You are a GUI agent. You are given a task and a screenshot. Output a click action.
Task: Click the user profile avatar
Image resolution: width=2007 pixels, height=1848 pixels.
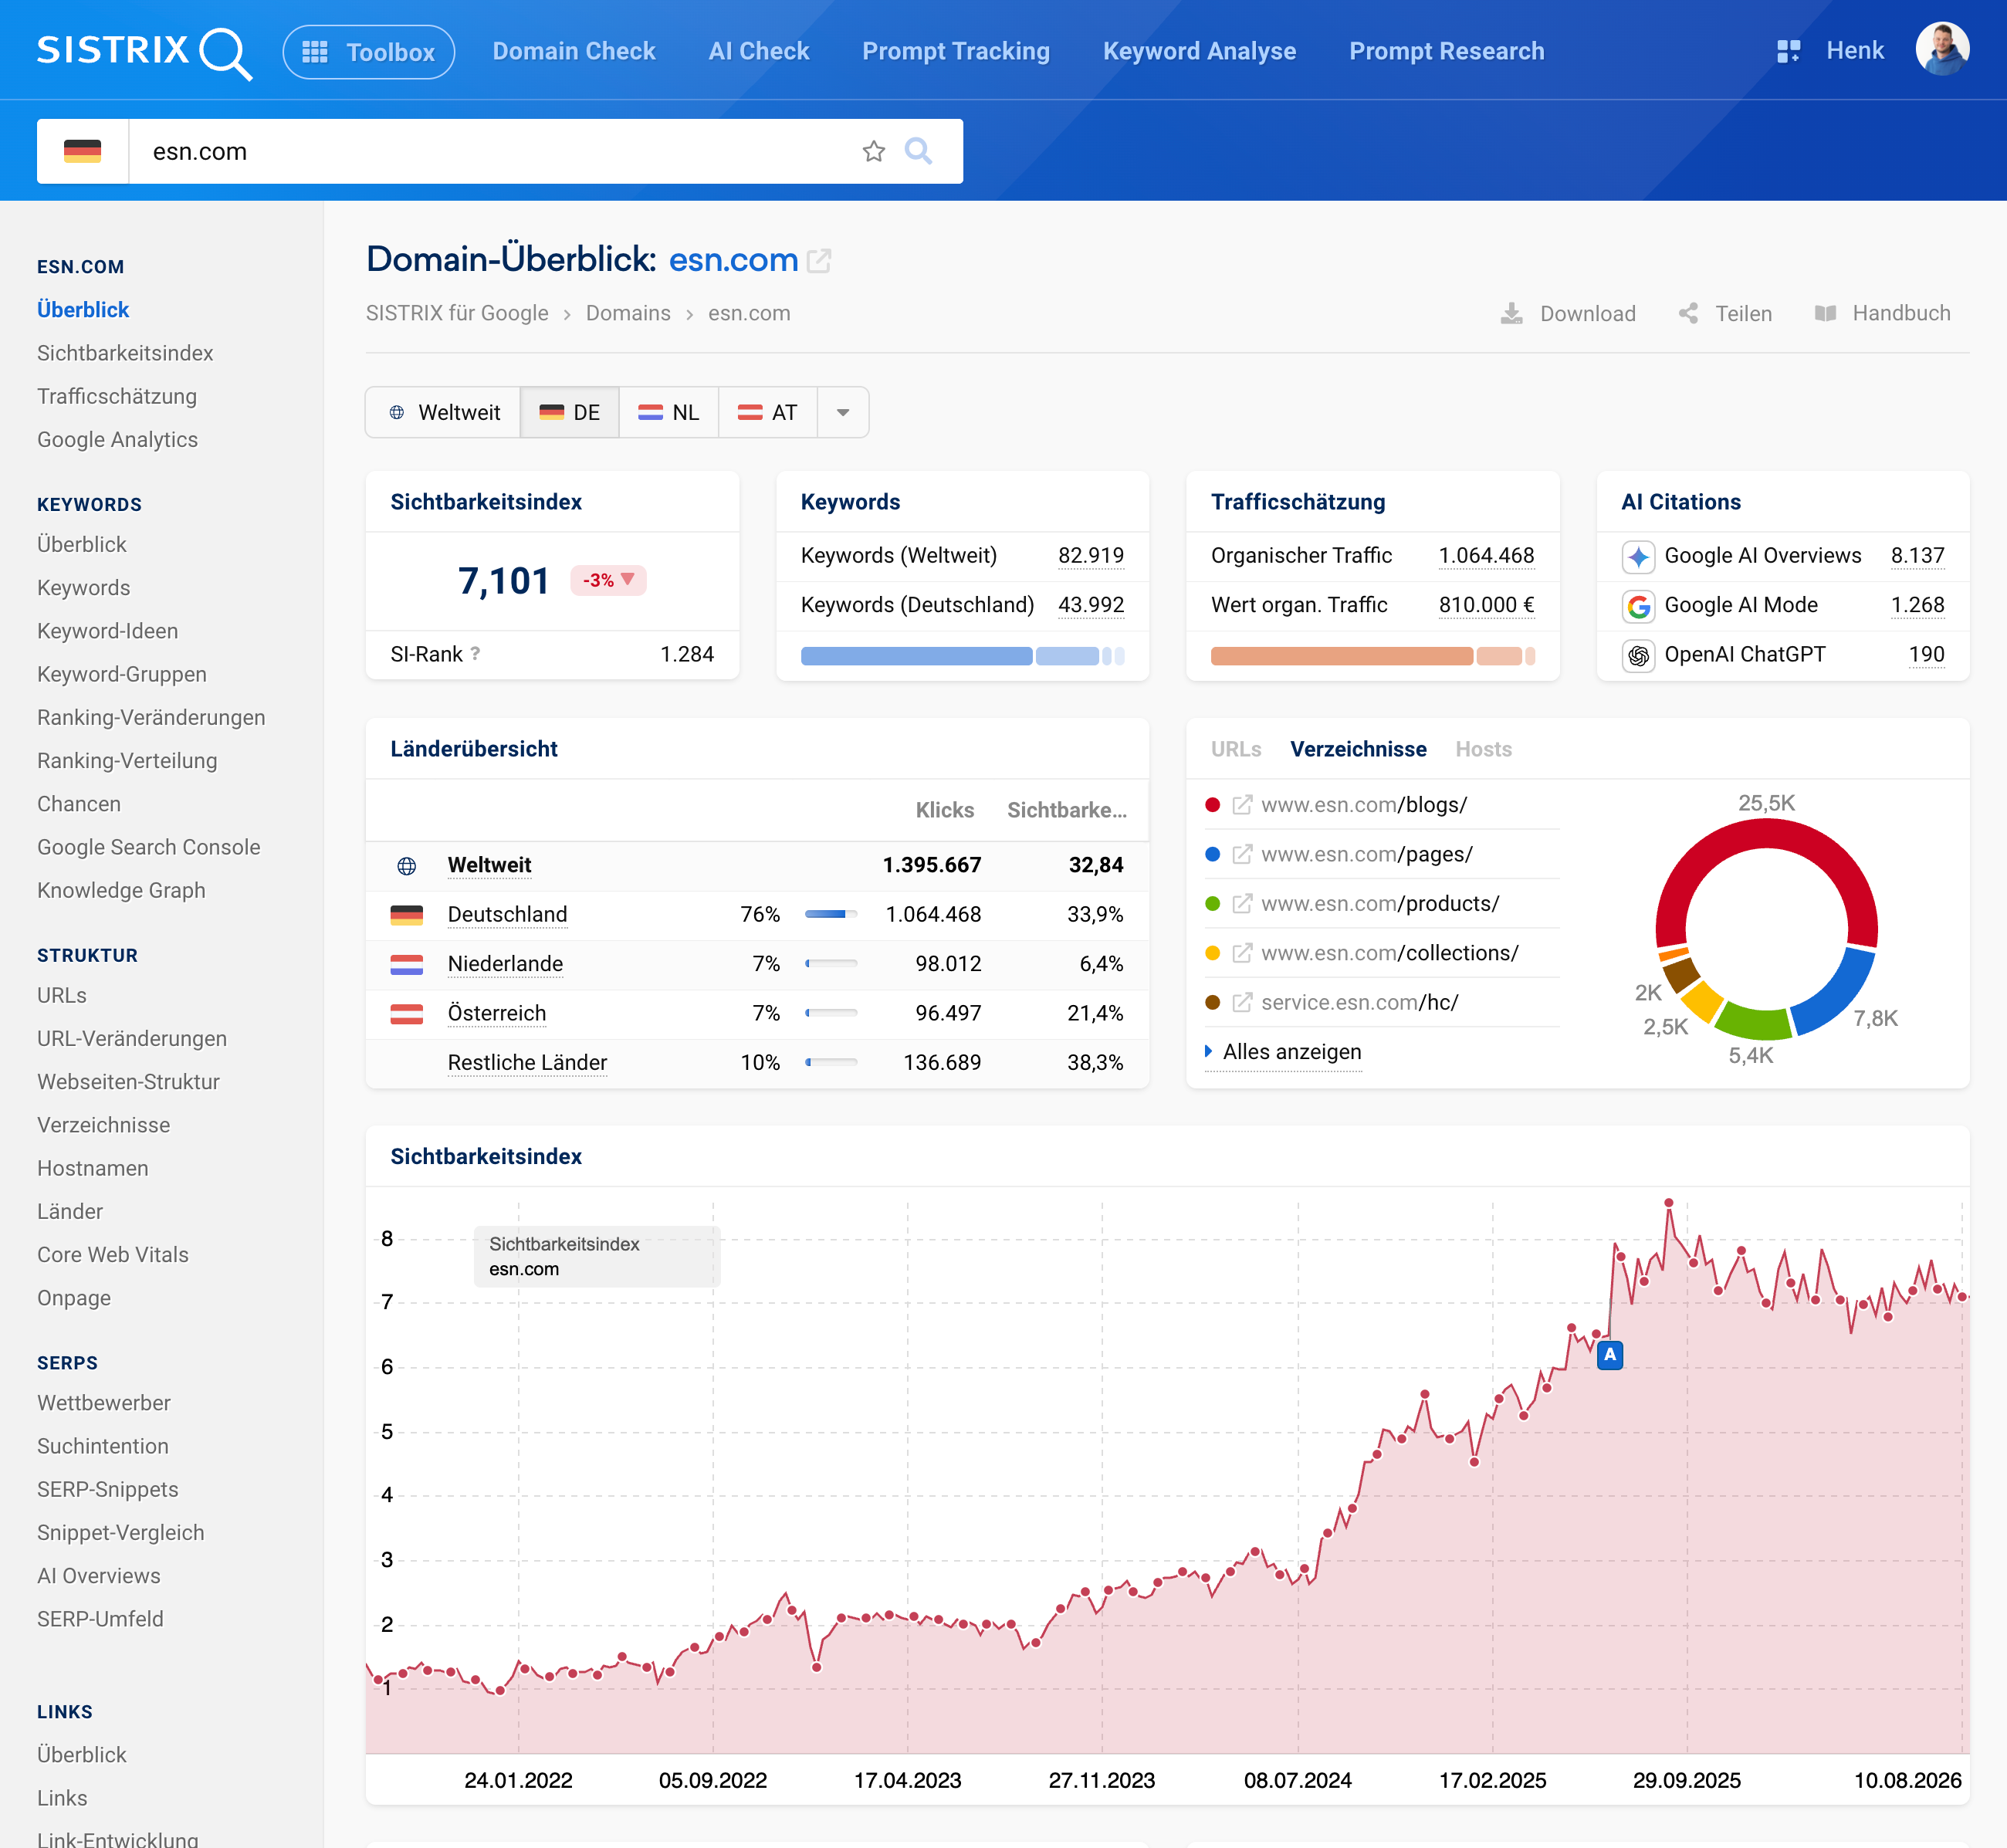(1942, 50)
